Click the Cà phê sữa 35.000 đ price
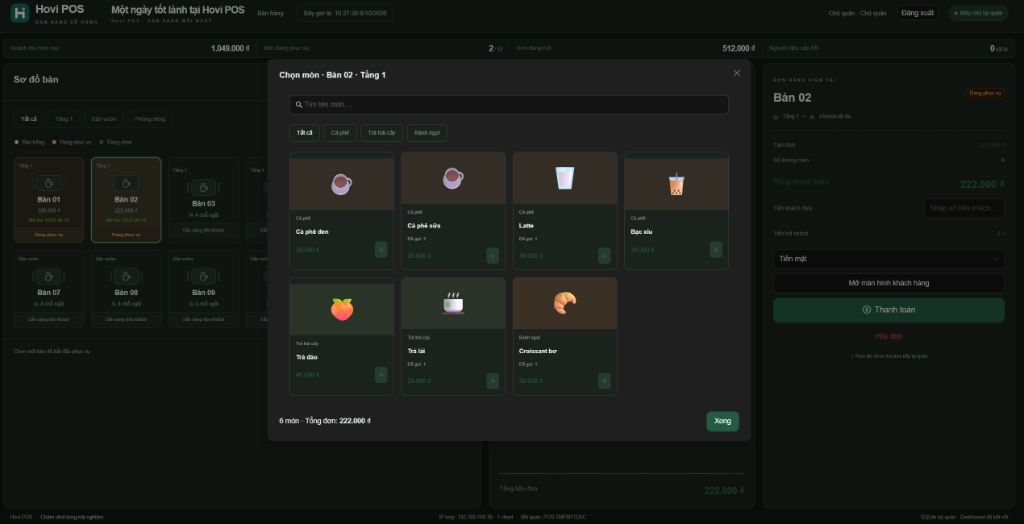 point(419,255)
